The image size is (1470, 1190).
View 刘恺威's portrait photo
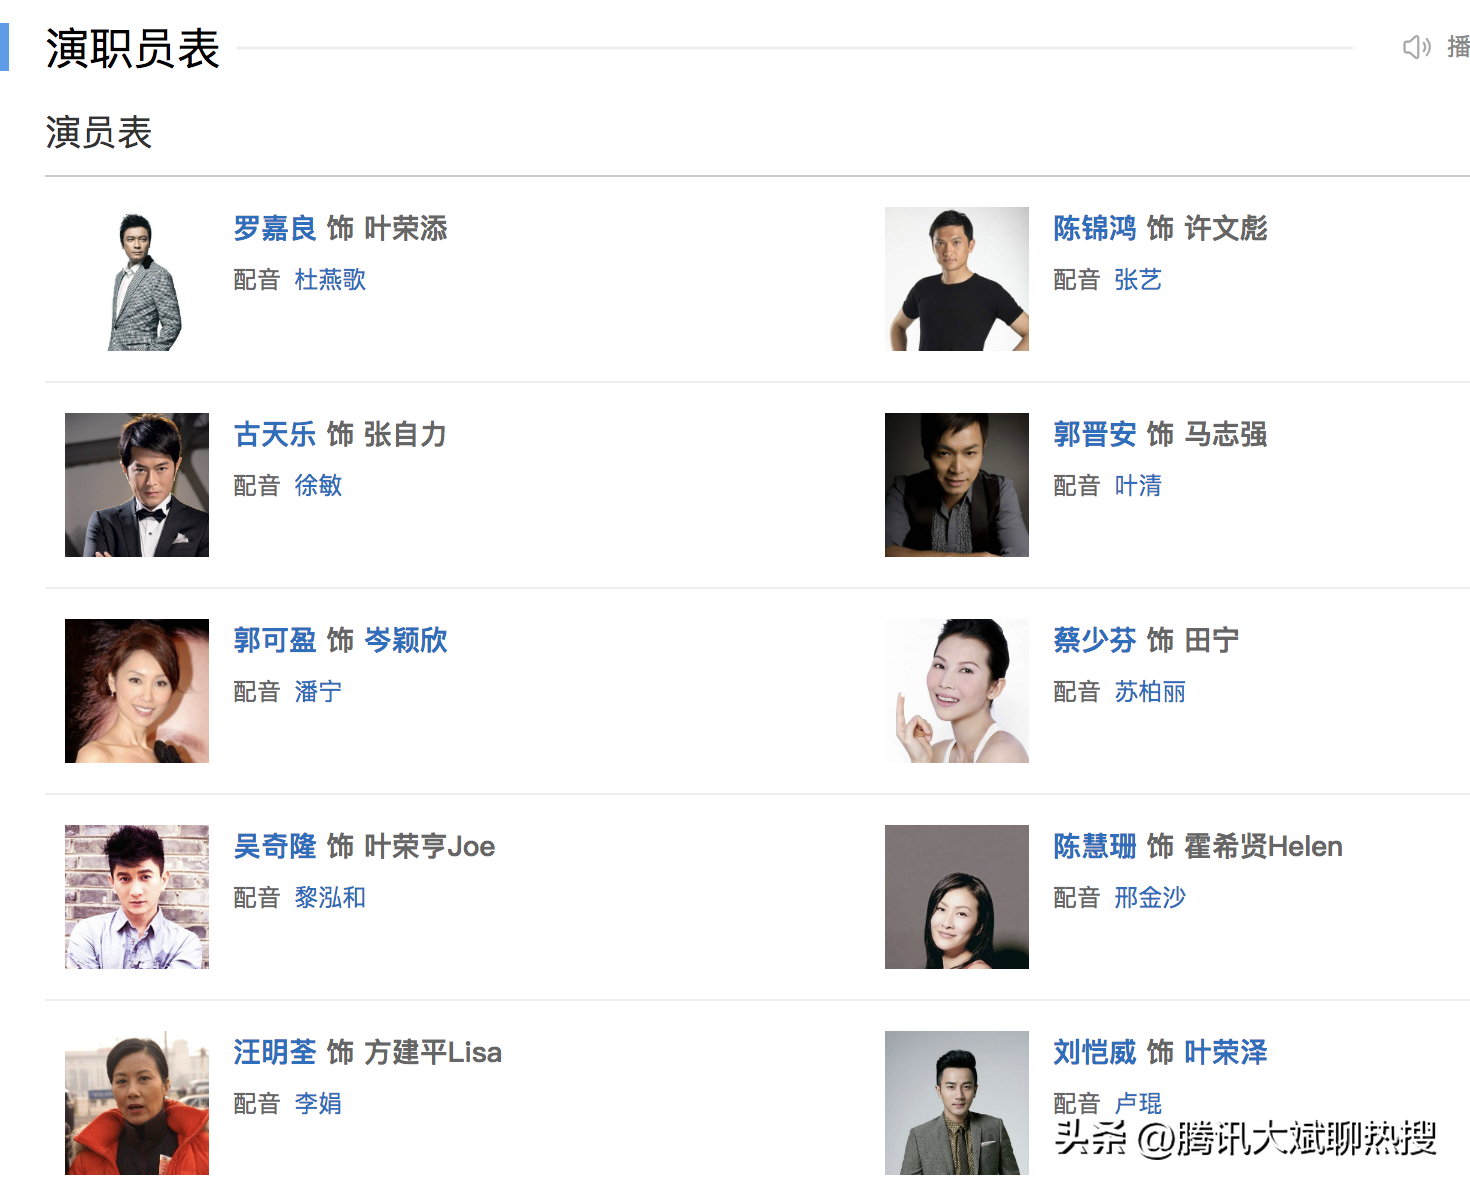click(x=956, y=1102)
